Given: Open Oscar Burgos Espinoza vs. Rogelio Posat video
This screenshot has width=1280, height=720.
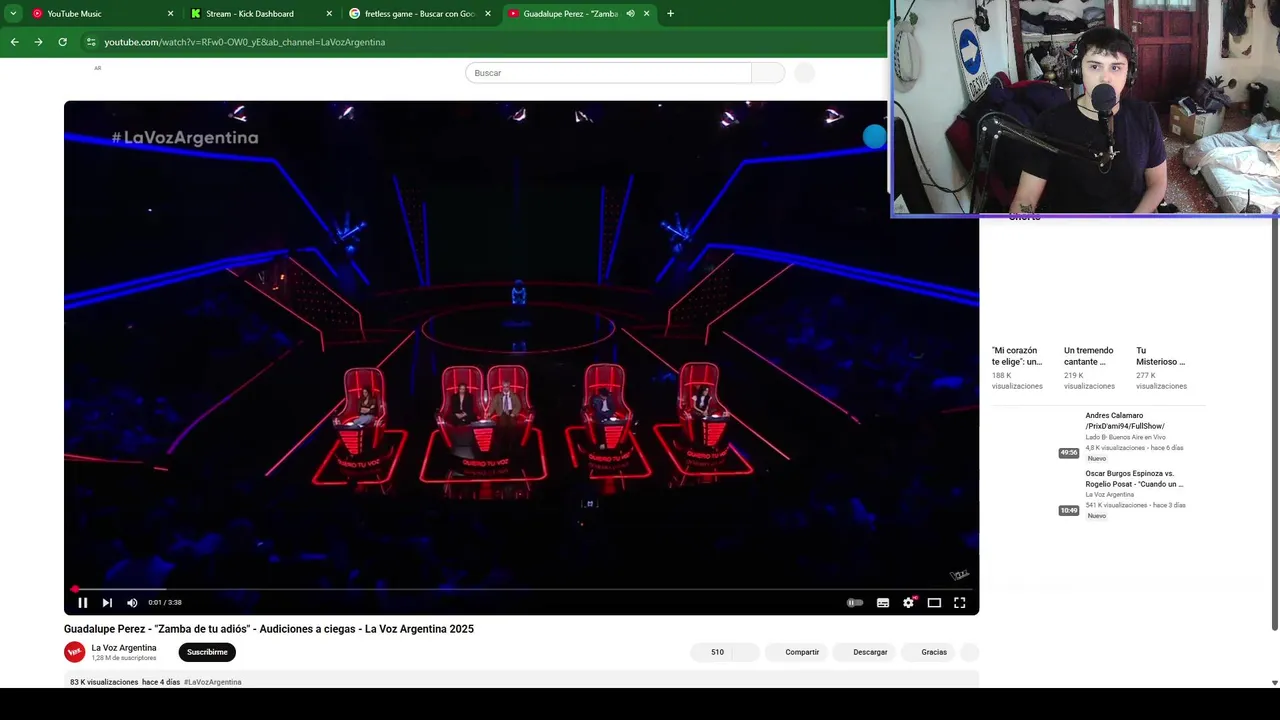Looking at the screenshot, I should tap(1134, 479).
